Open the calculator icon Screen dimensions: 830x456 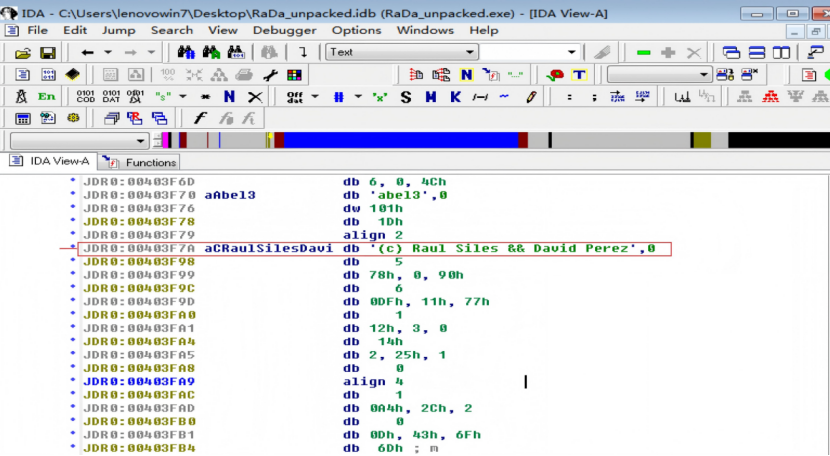pos(22,118)
